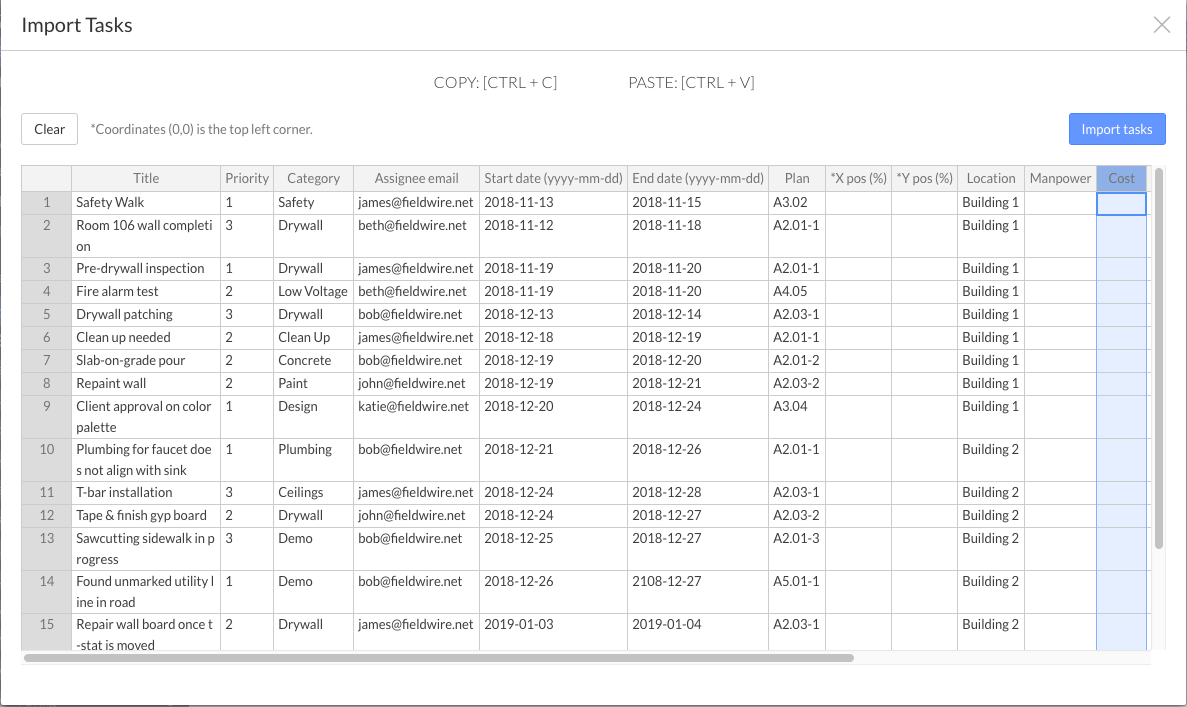Select the Title column header

pos(146,178)
